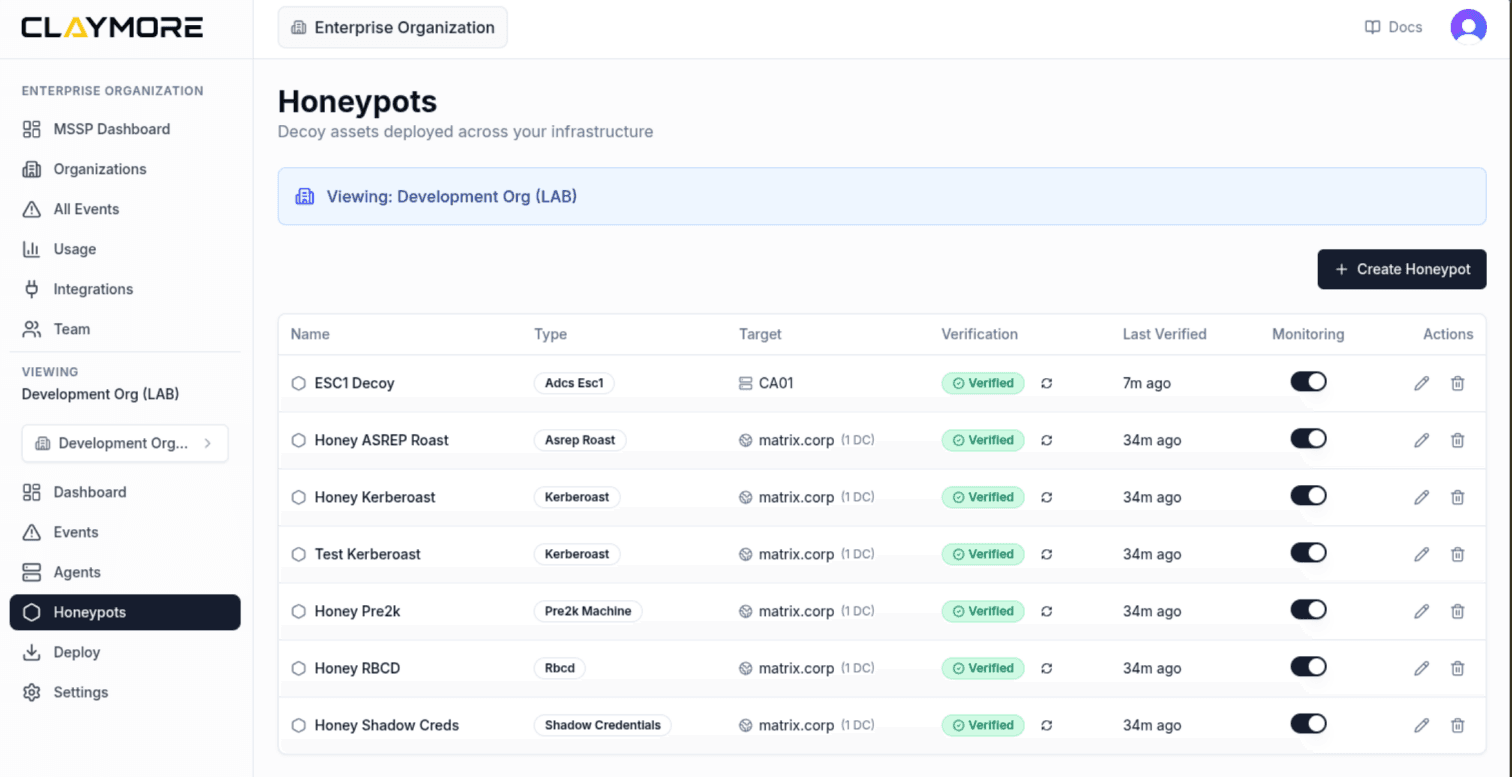Viewport: 1512px width, 777px height.
Task: Click the CA01 target cell
Action: (x=766, y=383)
